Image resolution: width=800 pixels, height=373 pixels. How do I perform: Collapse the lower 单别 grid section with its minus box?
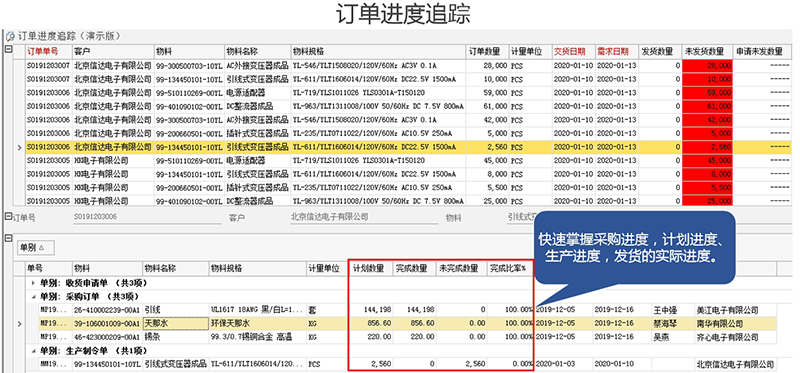8,238
